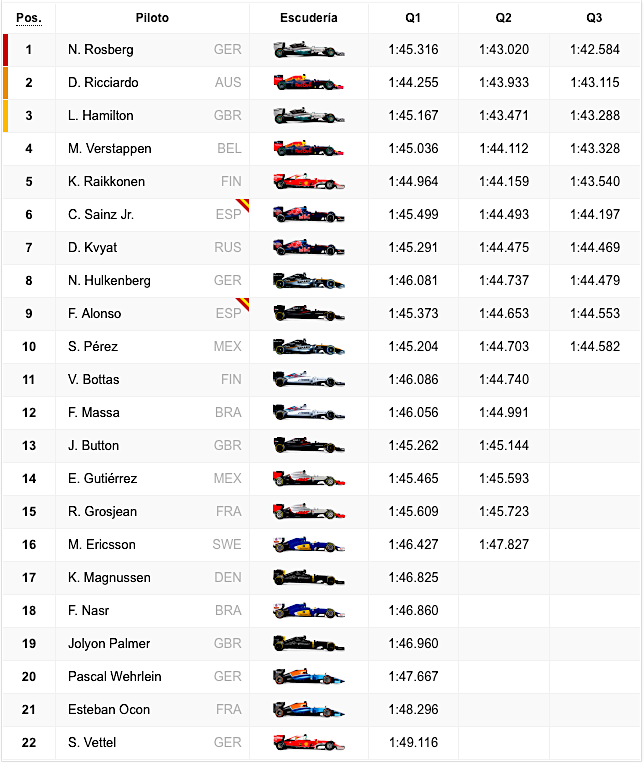Viewport: 644px width, 763px height.
Task: Select the Q3 column header
Action: (594, 18)
